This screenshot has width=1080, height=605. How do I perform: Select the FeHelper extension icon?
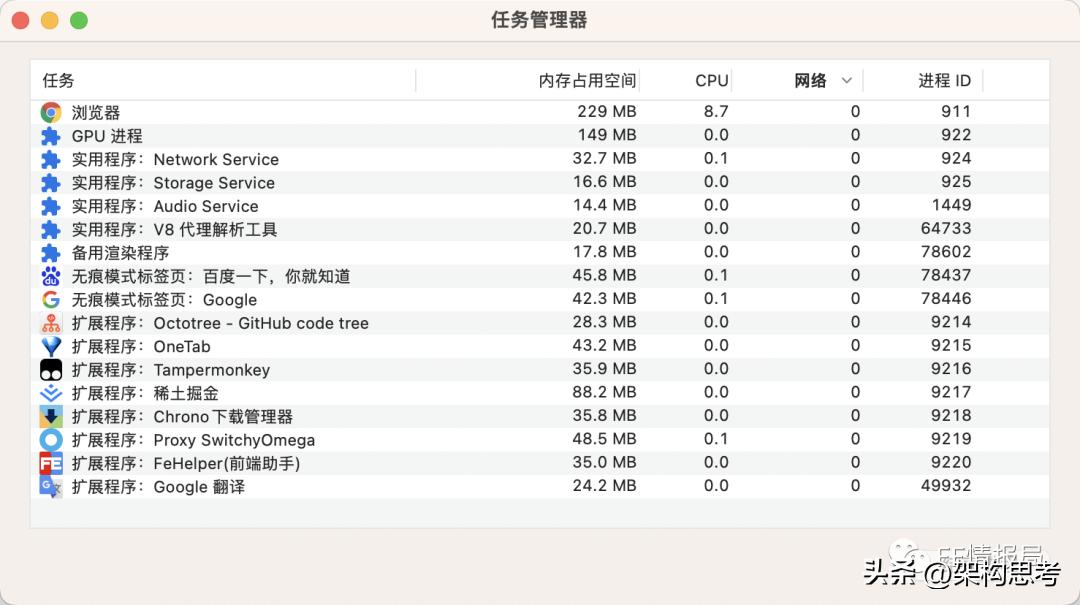point(51,463)
